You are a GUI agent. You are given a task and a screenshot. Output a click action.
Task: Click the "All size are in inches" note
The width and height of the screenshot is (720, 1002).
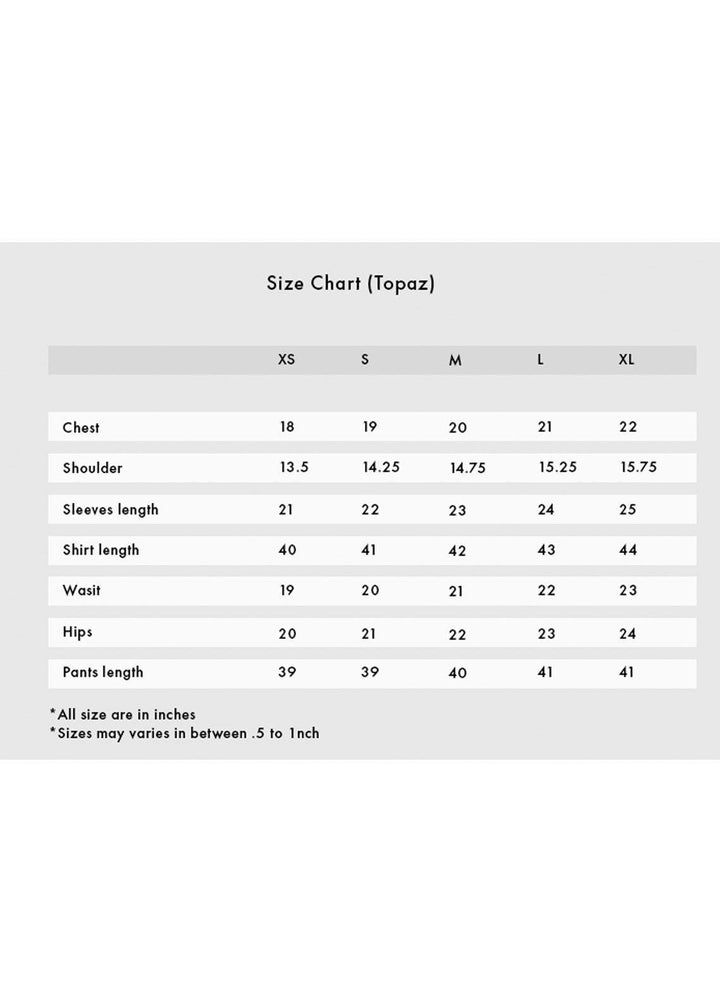click(x=123, y=714)
